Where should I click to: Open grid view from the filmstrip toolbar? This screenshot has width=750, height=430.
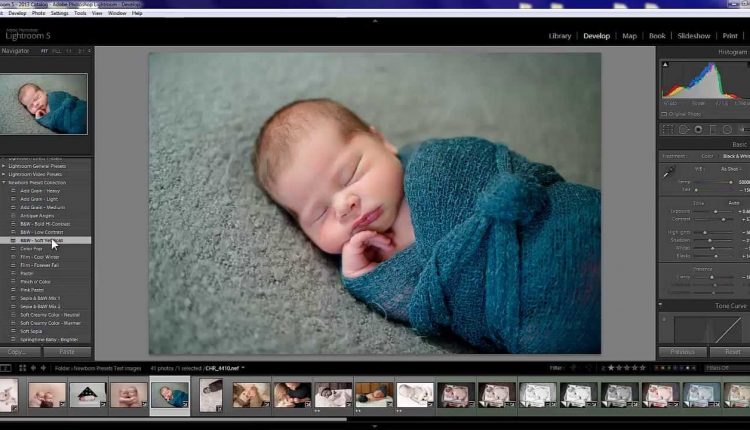pyautogui.click(x=22, y=368)
